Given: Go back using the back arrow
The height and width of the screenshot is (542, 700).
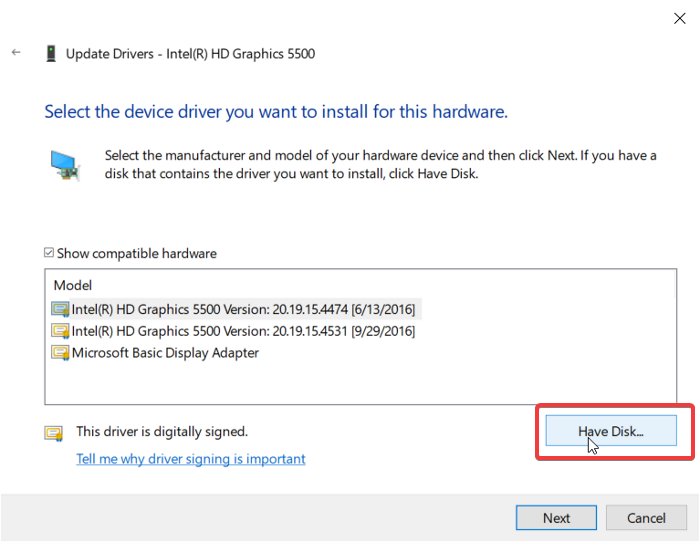Looking at the screenshot, I should click(16, 53).
